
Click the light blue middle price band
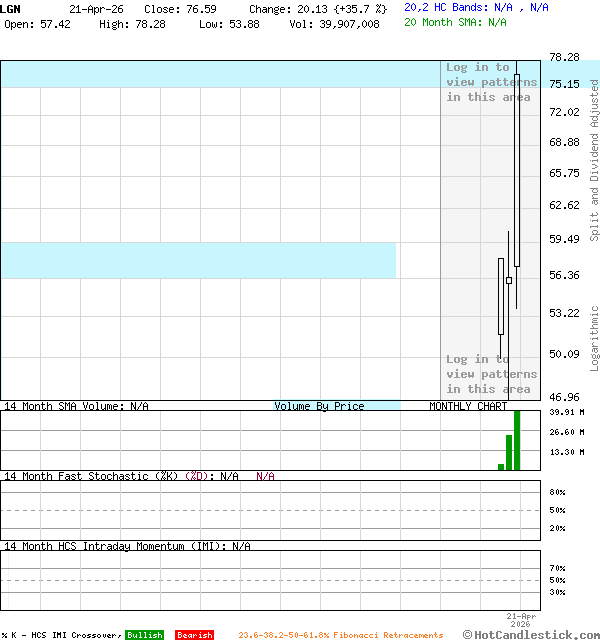tap(198, 260)
